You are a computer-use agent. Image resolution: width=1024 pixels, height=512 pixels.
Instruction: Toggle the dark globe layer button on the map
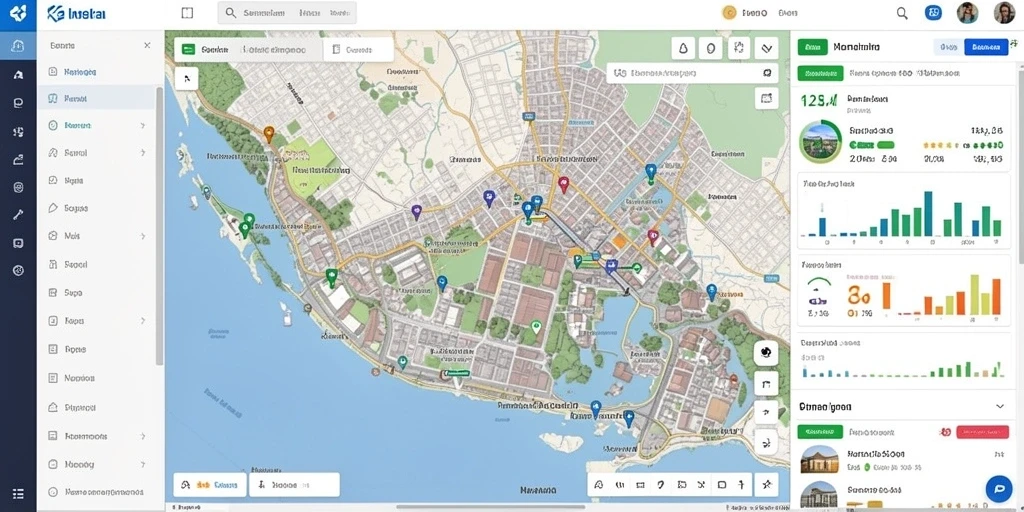766,353
